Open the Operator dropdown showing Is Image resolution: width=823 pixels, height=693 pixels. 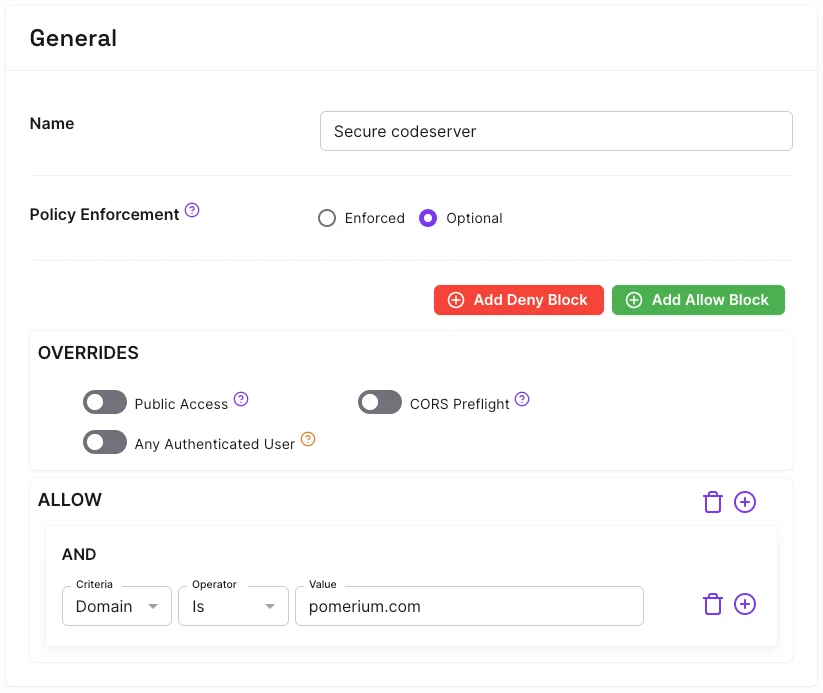[232, 606]
